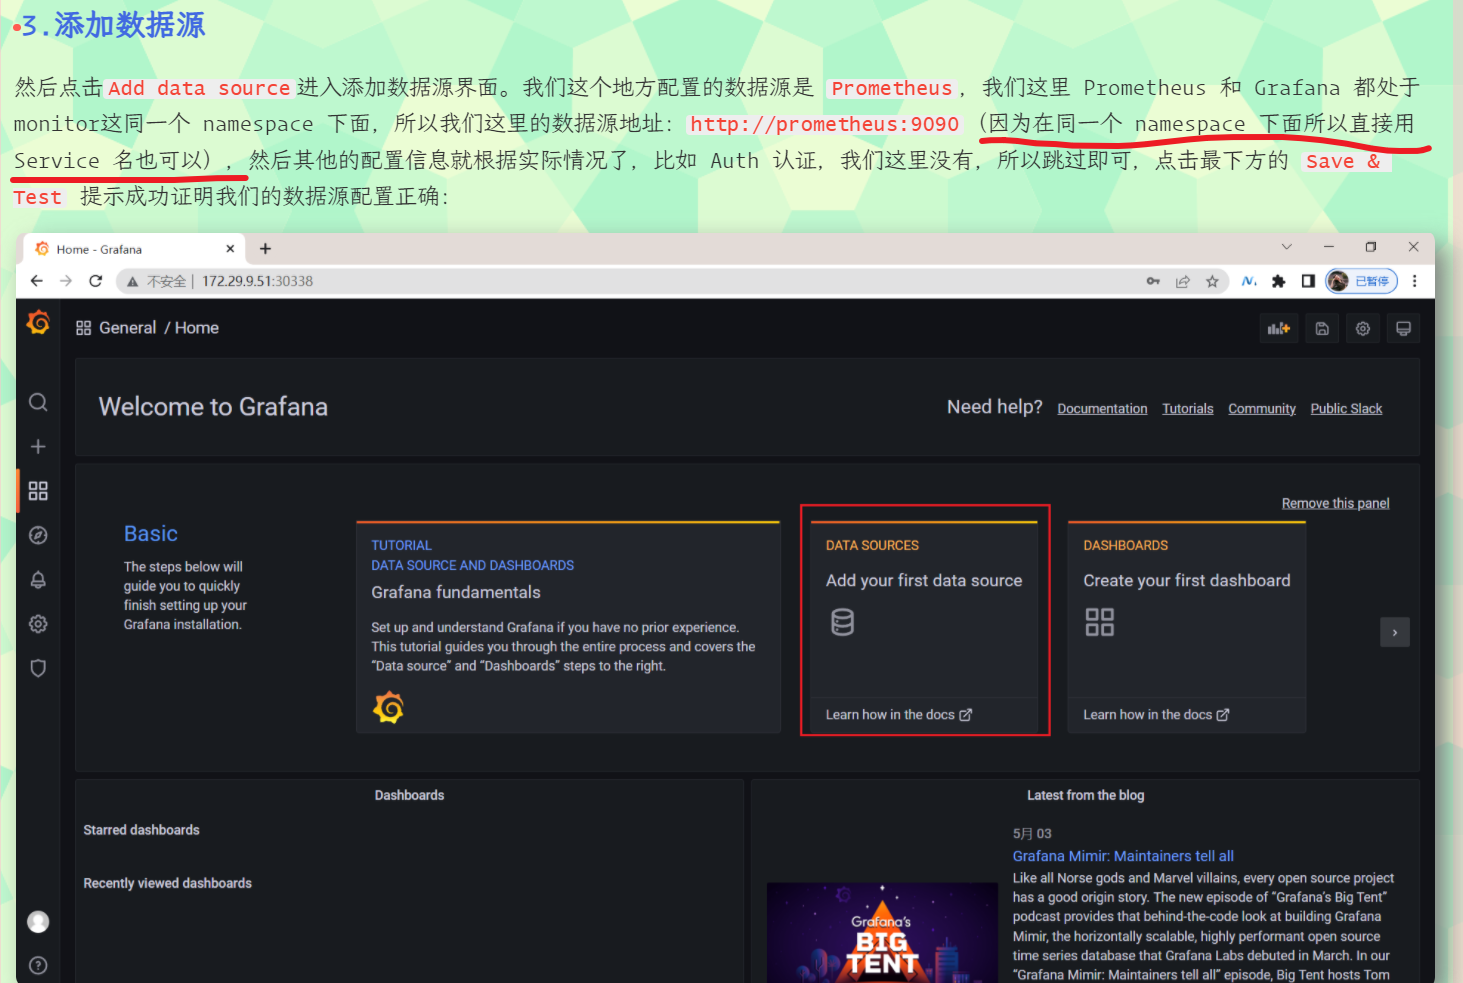Click the browser address bar URL
The image size is (1463, 983).
coord(258,281)
